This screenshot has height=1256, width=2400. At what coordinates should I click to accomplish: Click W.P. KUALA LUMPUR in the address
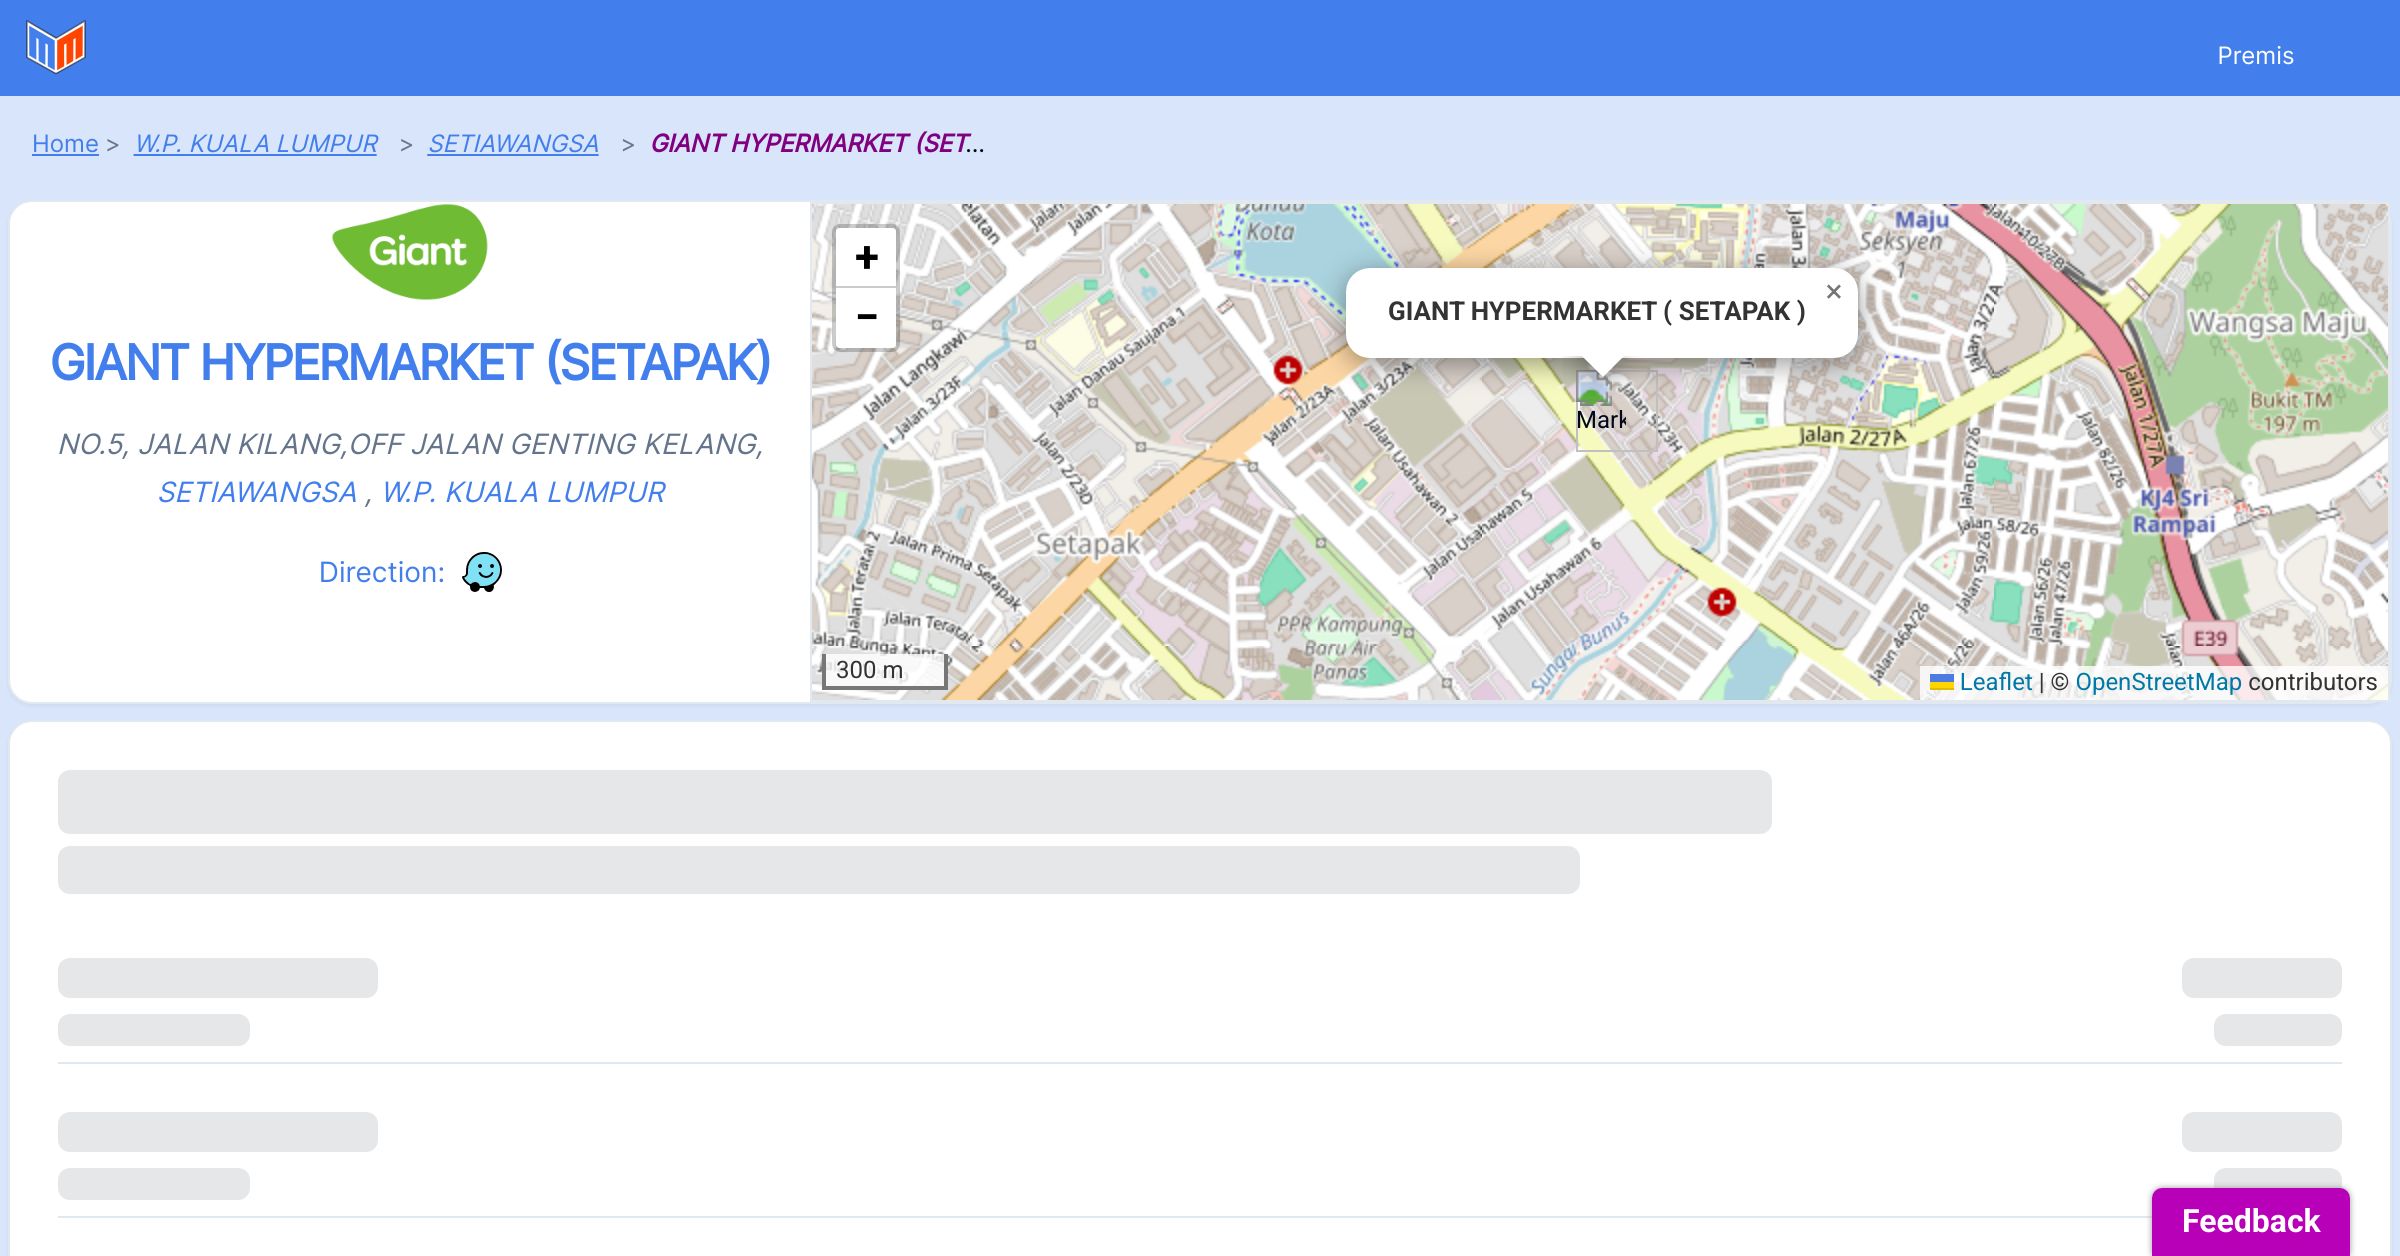(523, 492)
